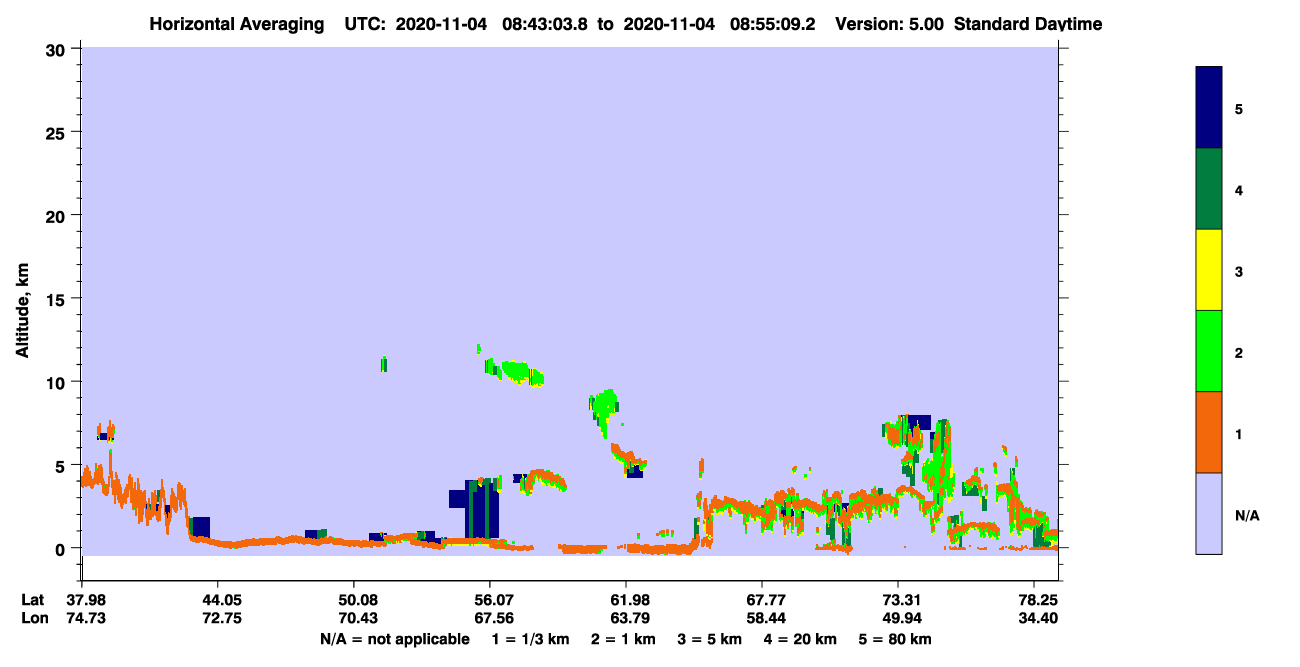Click the '5 = 80 km' legend text
The width and height of the screenshot is (1300, 667).
tap(894, 639)
